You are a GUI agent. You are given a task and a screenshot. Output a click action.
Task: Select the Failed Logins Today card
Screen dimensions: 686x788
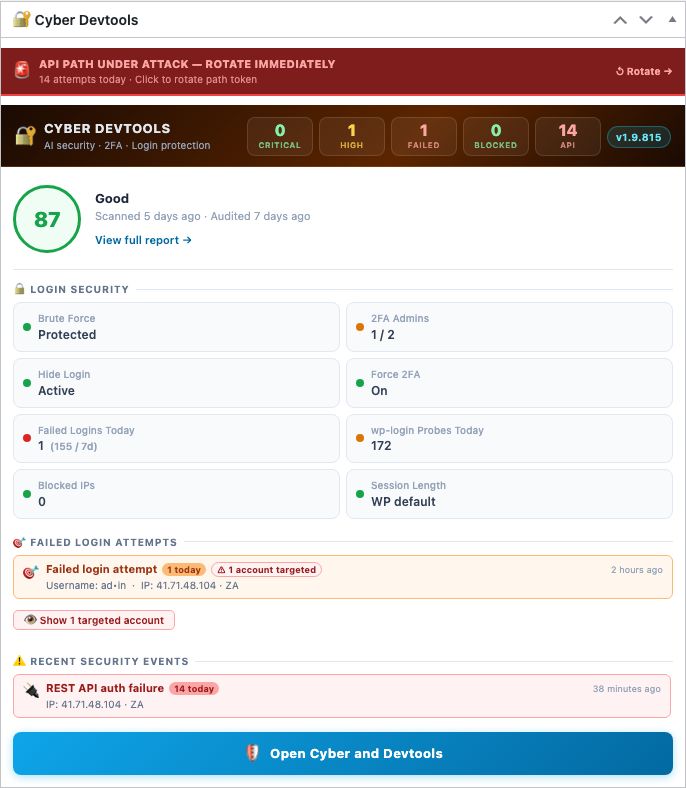click(x=176, y=438)
